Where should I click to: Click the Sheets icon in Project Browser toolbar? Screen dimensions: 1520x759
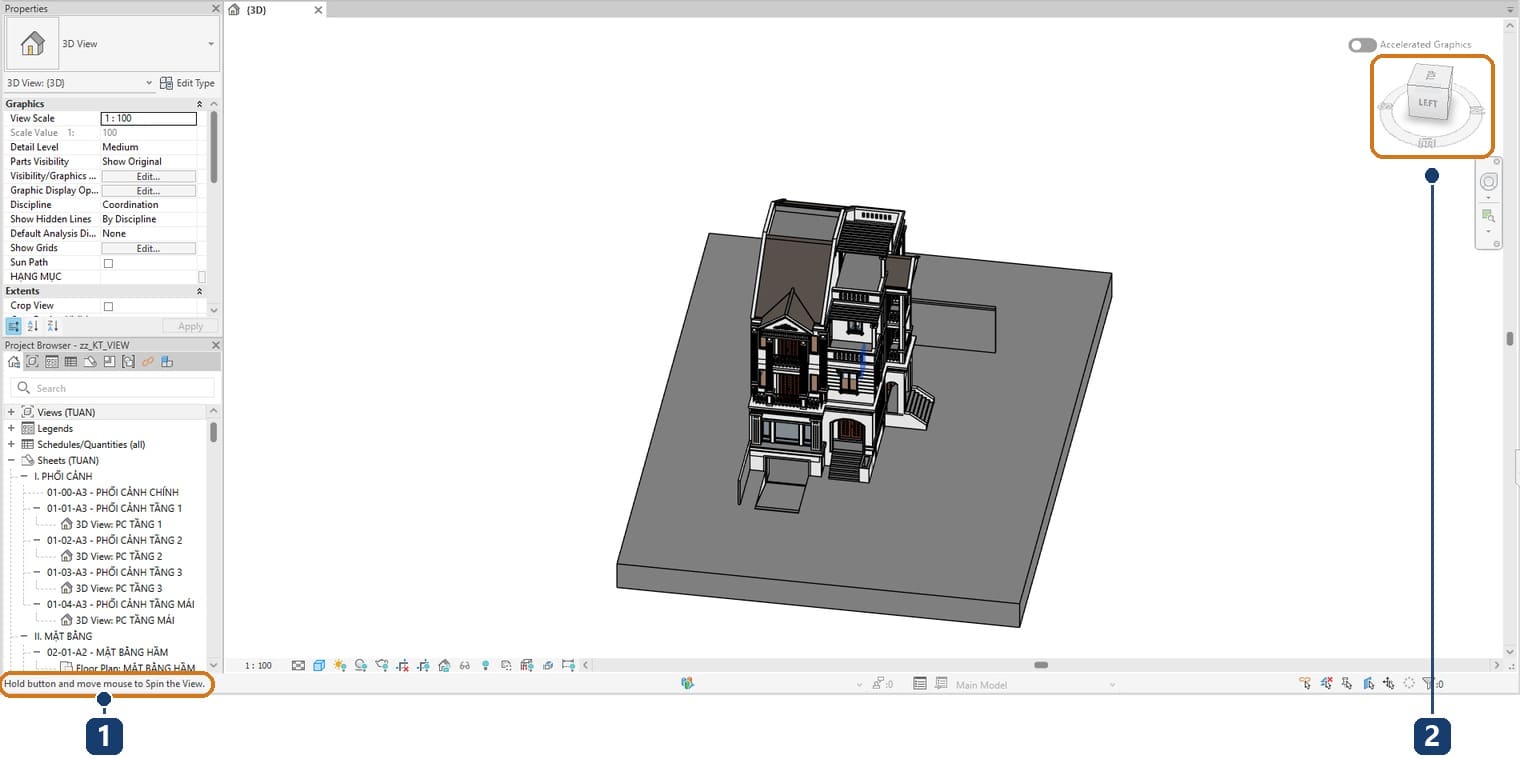click(90, 362)
